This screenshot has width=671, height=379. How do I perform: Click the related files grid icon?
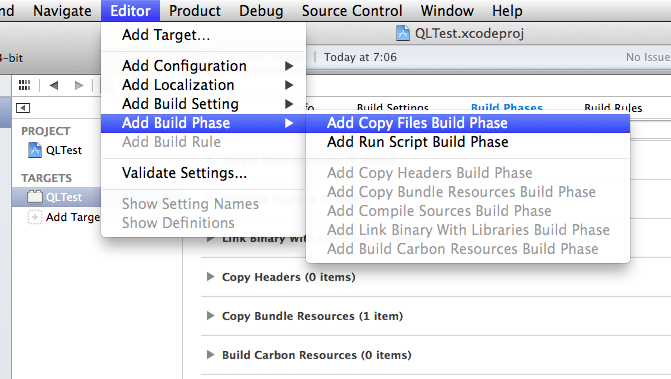pyautogui.click(x=24, y=85)
